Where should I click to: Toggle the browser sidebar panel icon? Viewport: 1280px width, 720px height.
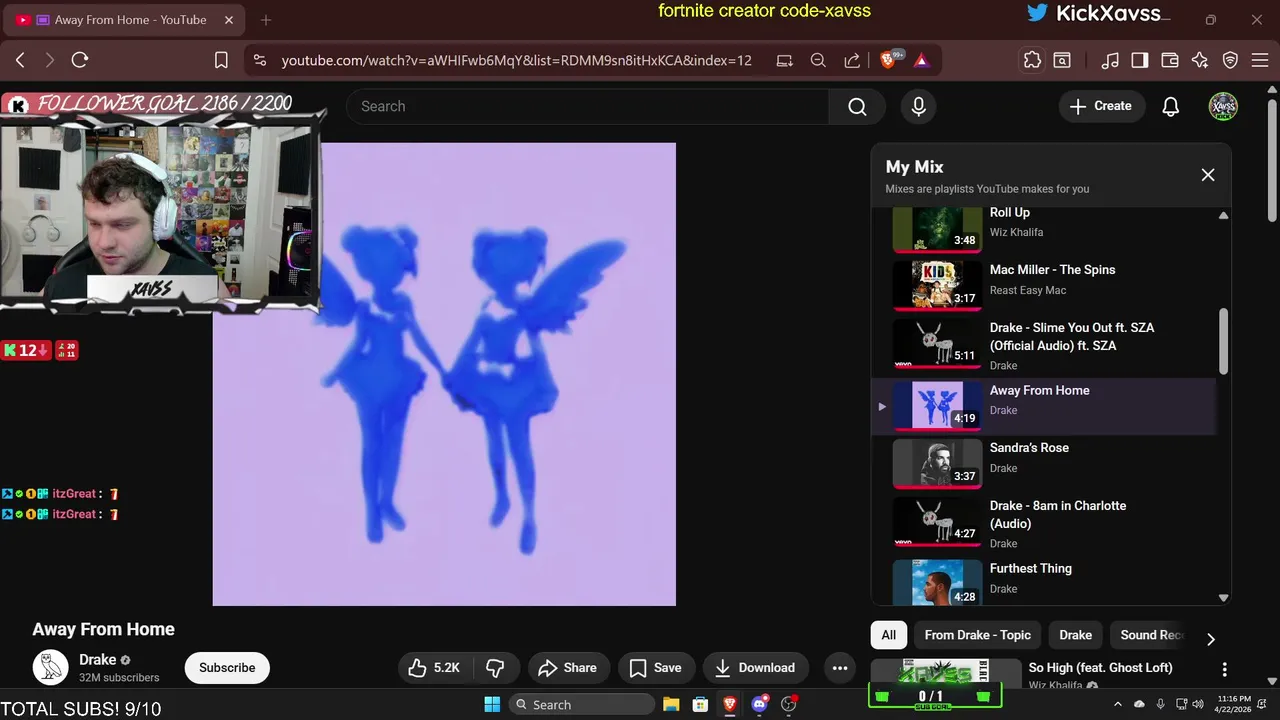1140,60
